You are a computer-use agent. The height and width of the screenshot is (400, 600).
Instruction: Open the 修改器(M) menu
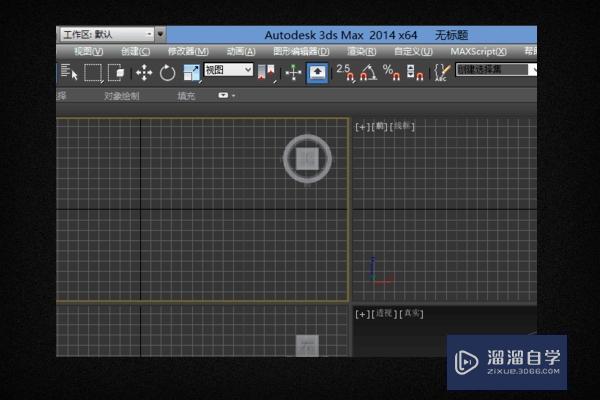coord(188,51)
